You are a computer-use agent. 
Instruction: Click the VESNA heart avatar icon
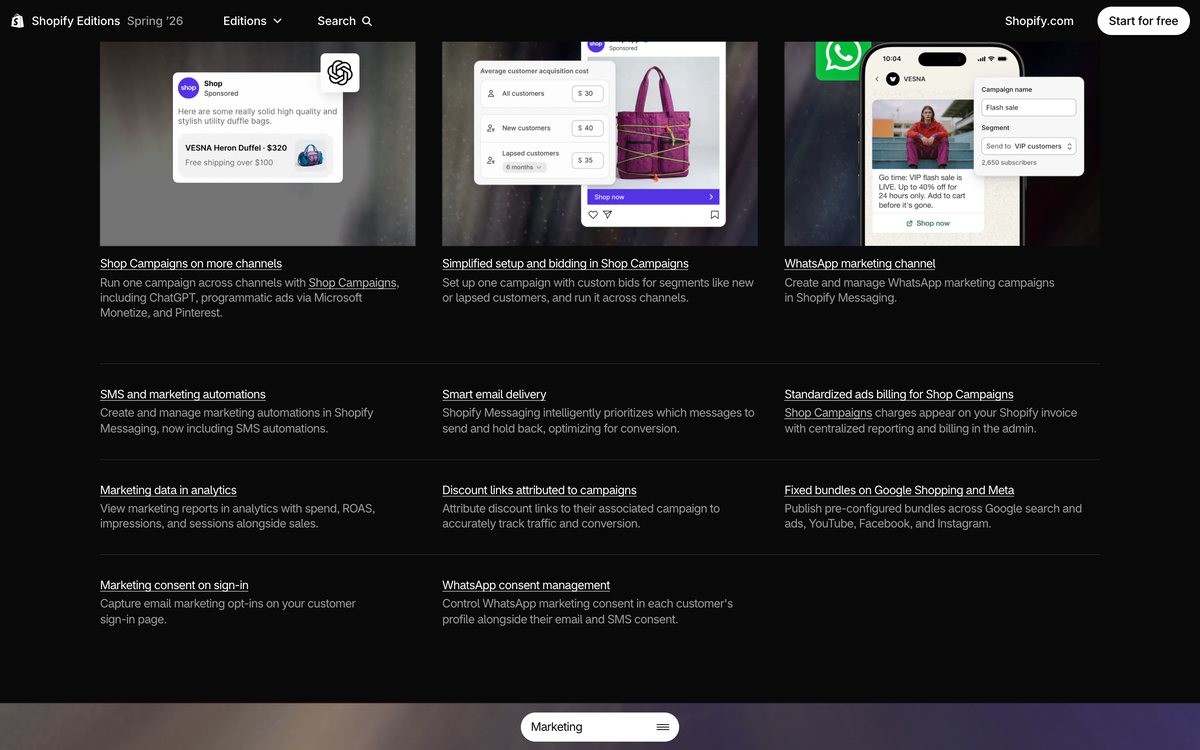pyautogui.click(x=893, y=78)
